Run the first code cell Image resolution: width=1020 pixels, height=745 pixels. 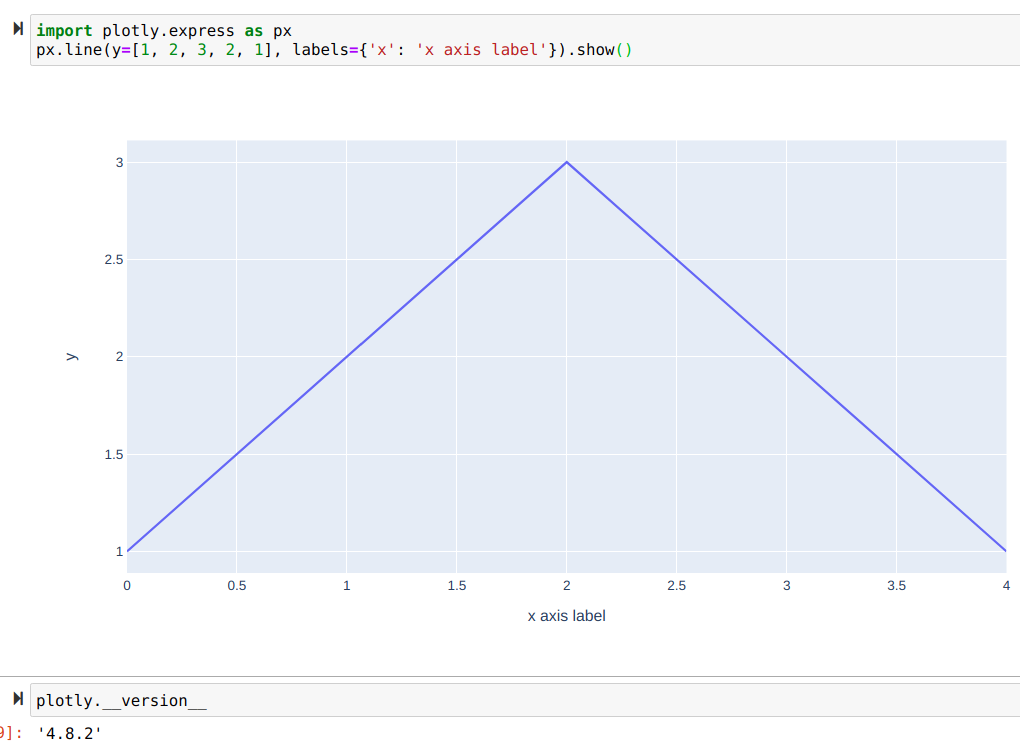click(17, 30)
